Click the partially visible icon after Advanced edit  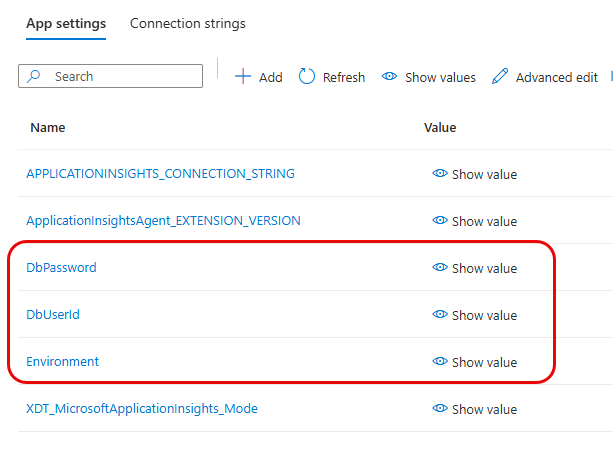(609, 77)
